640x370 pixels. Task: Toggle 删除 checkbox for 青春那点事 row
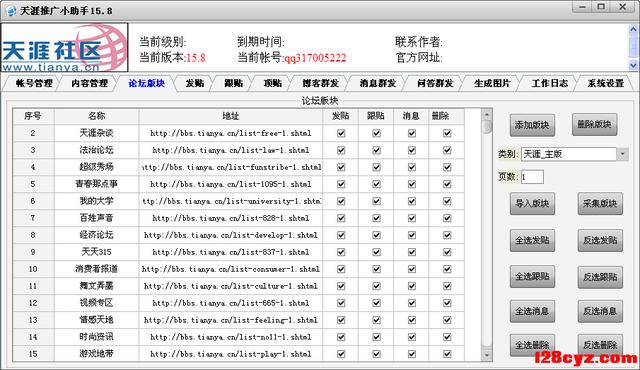tap(447, 184)
